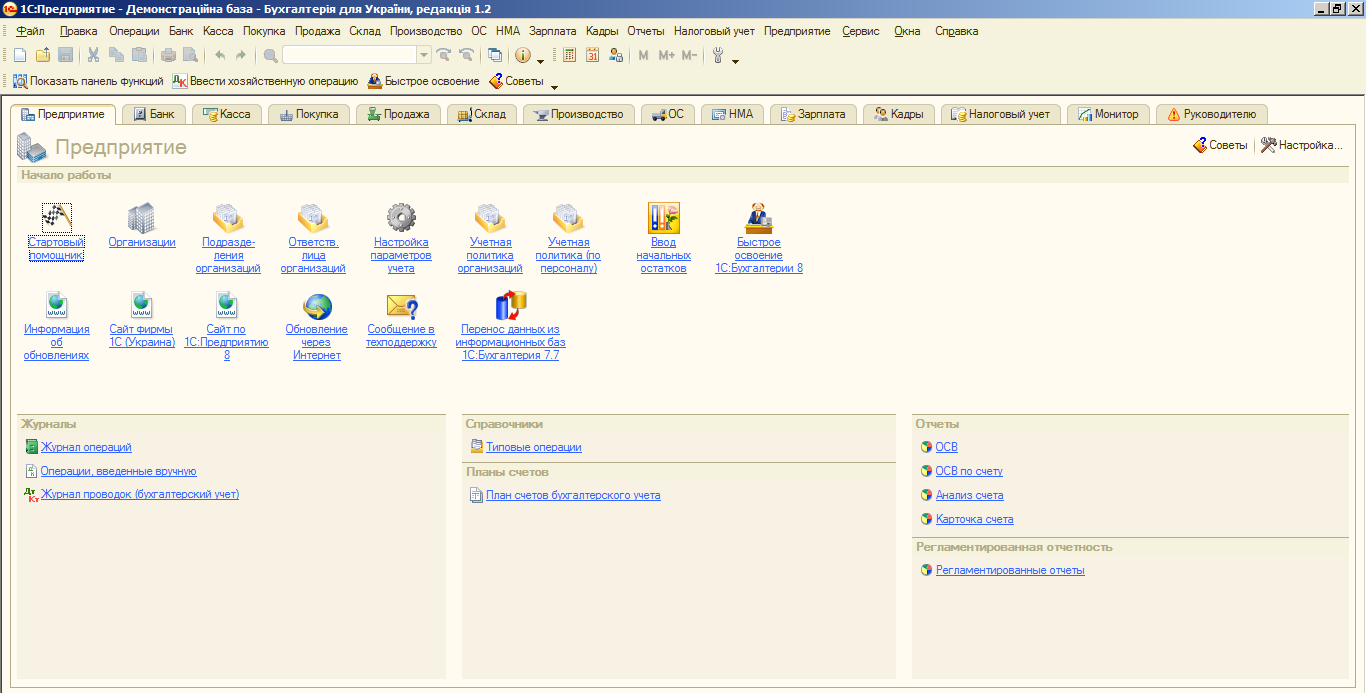Open the Журнал операций link

pos(86,447)
